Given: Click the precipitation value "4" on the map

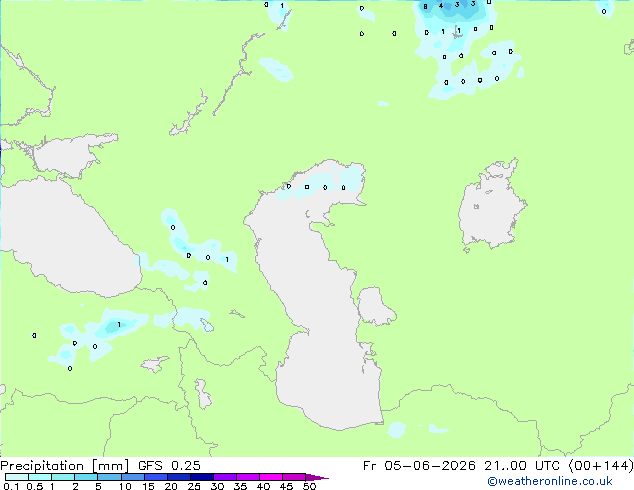Looking at the screenshot, I should pyautogui.click(x=441, y=6).
